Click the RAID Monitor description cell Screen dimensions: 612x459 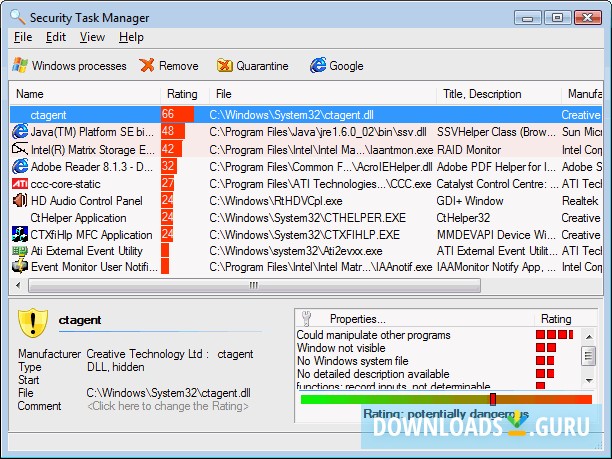click(x=469, y=149)
